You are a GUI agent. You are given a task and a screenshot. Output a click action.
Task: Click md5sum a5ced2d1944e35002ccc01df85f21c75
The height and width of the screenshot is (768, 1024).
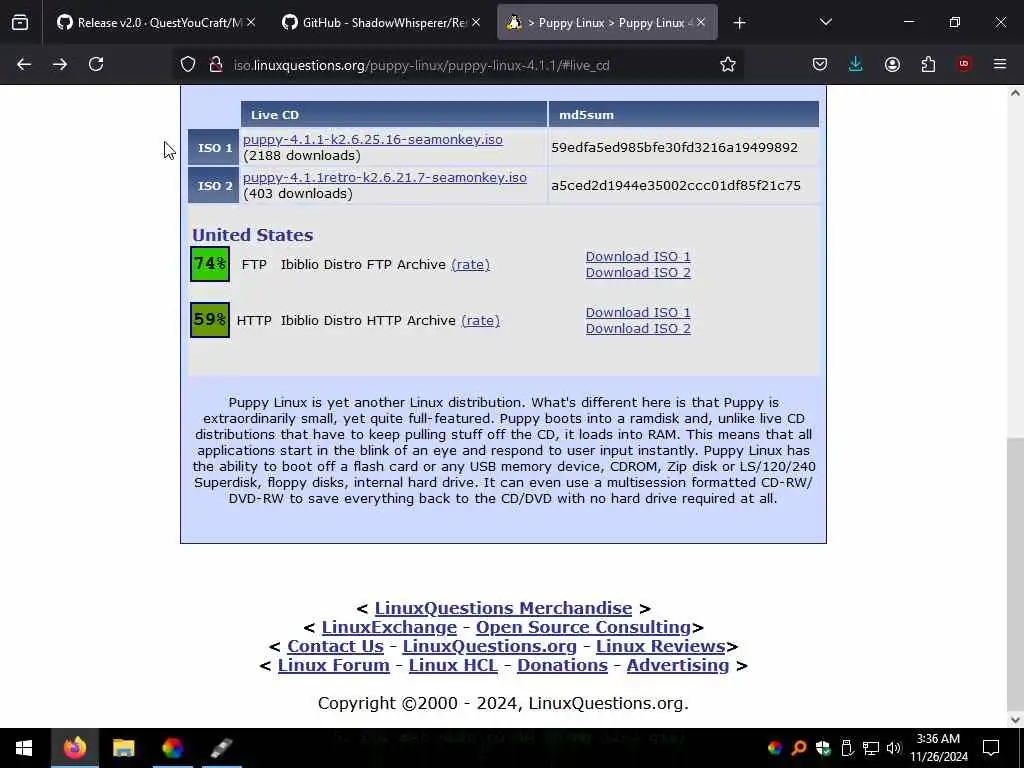click(x=675, y=185)
